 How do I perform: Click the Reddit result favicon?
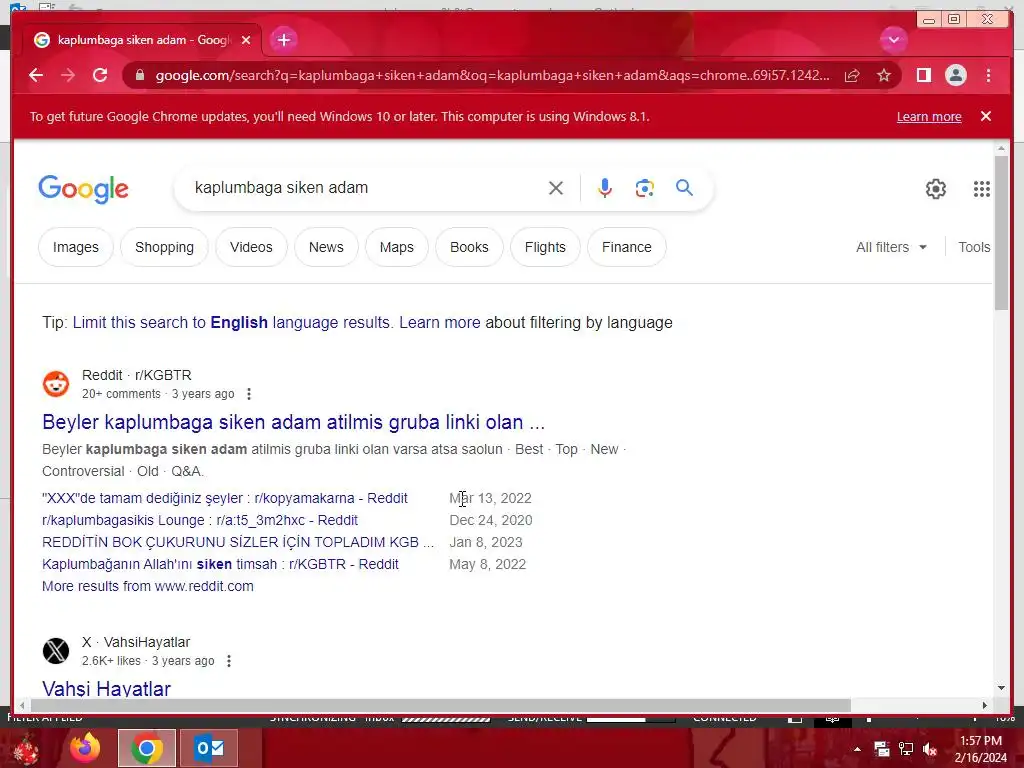pyautogui.click(x=56, y=384)
